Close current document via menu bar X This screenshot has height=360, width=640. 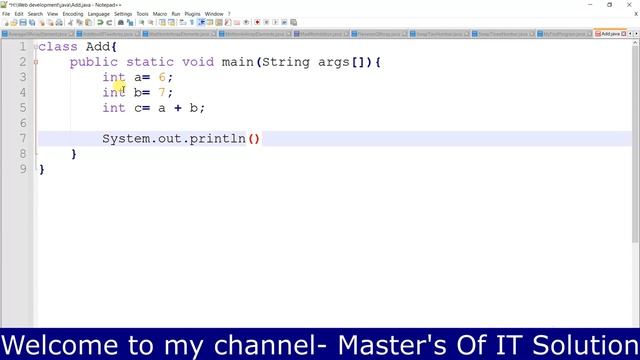pyautogui.click(x=636, y=14)
